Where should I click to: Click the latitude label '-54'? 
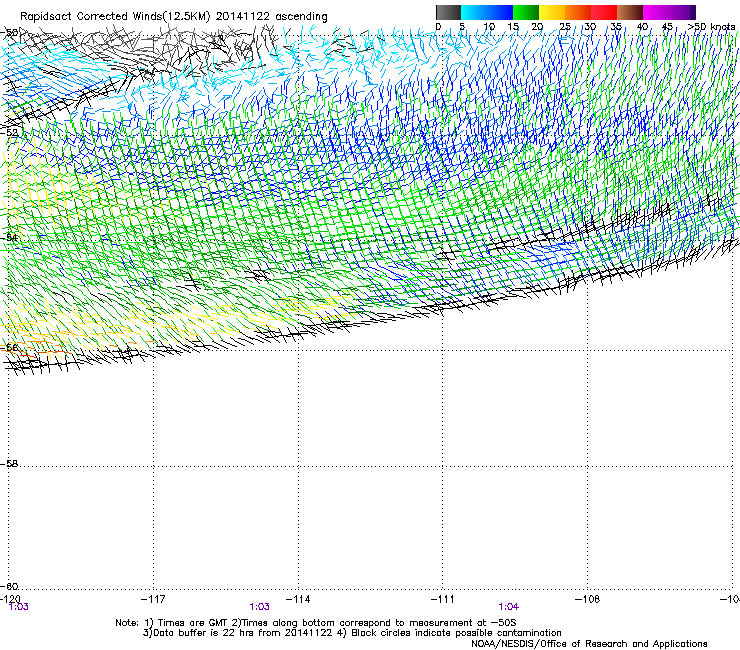(9, 237)
